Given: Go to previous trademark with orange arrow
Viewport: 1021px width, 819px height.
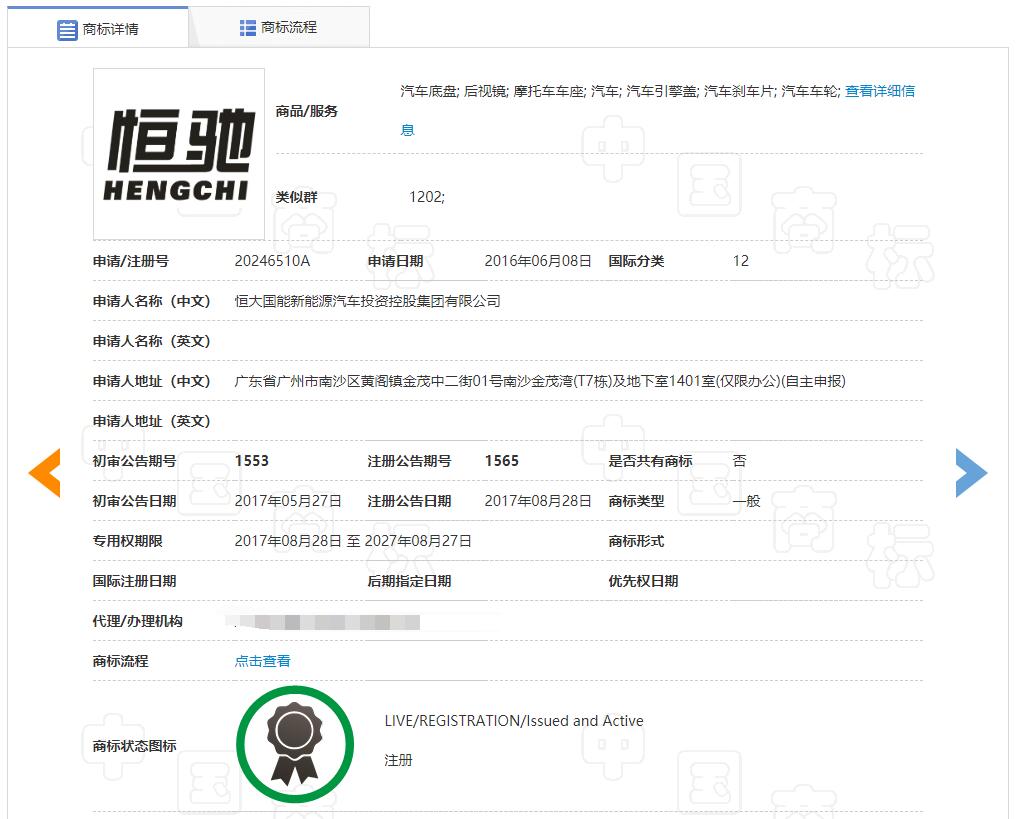Looking at the screenshot, I should click(x=45, y=473).
